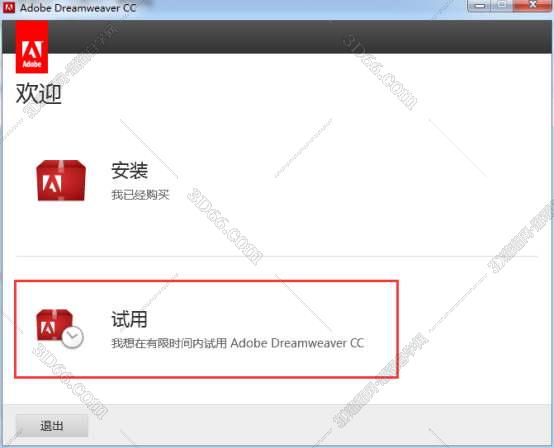Screen dimensions: 554x448
Task: Click the Adobe Dreamweaver CC window title
Action: 78,8
